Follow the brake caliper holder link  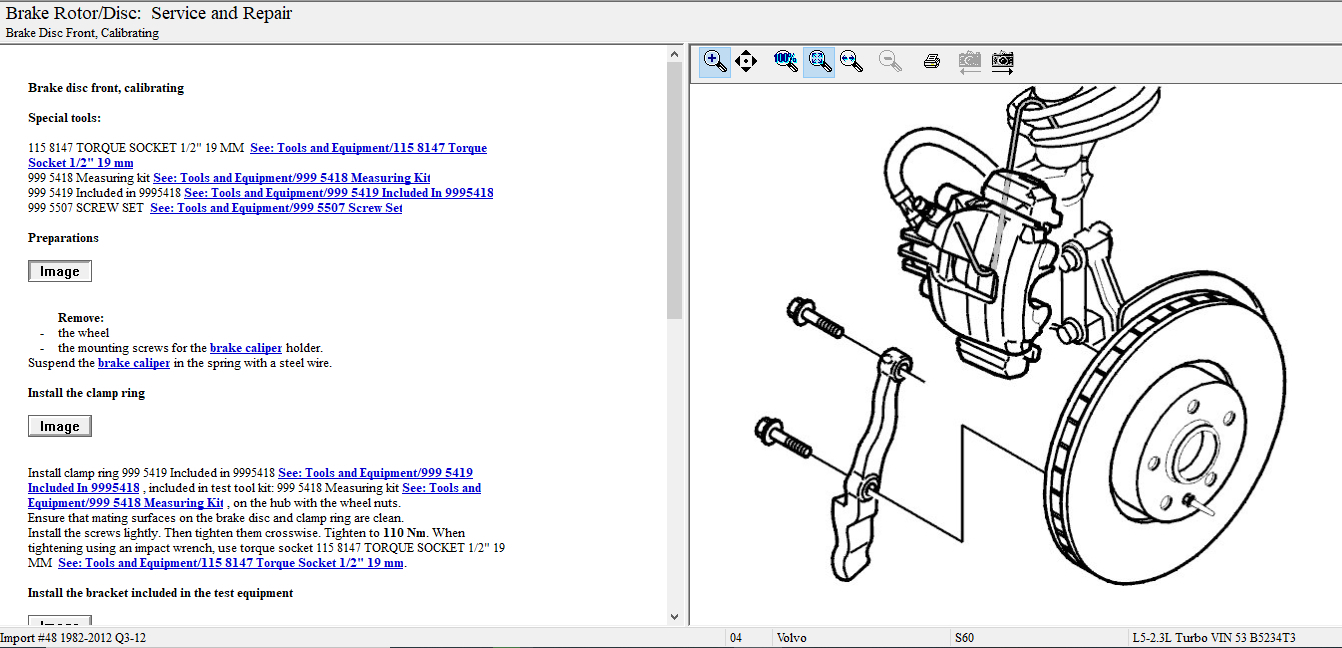pyautogui.click(x=246, y=348)
